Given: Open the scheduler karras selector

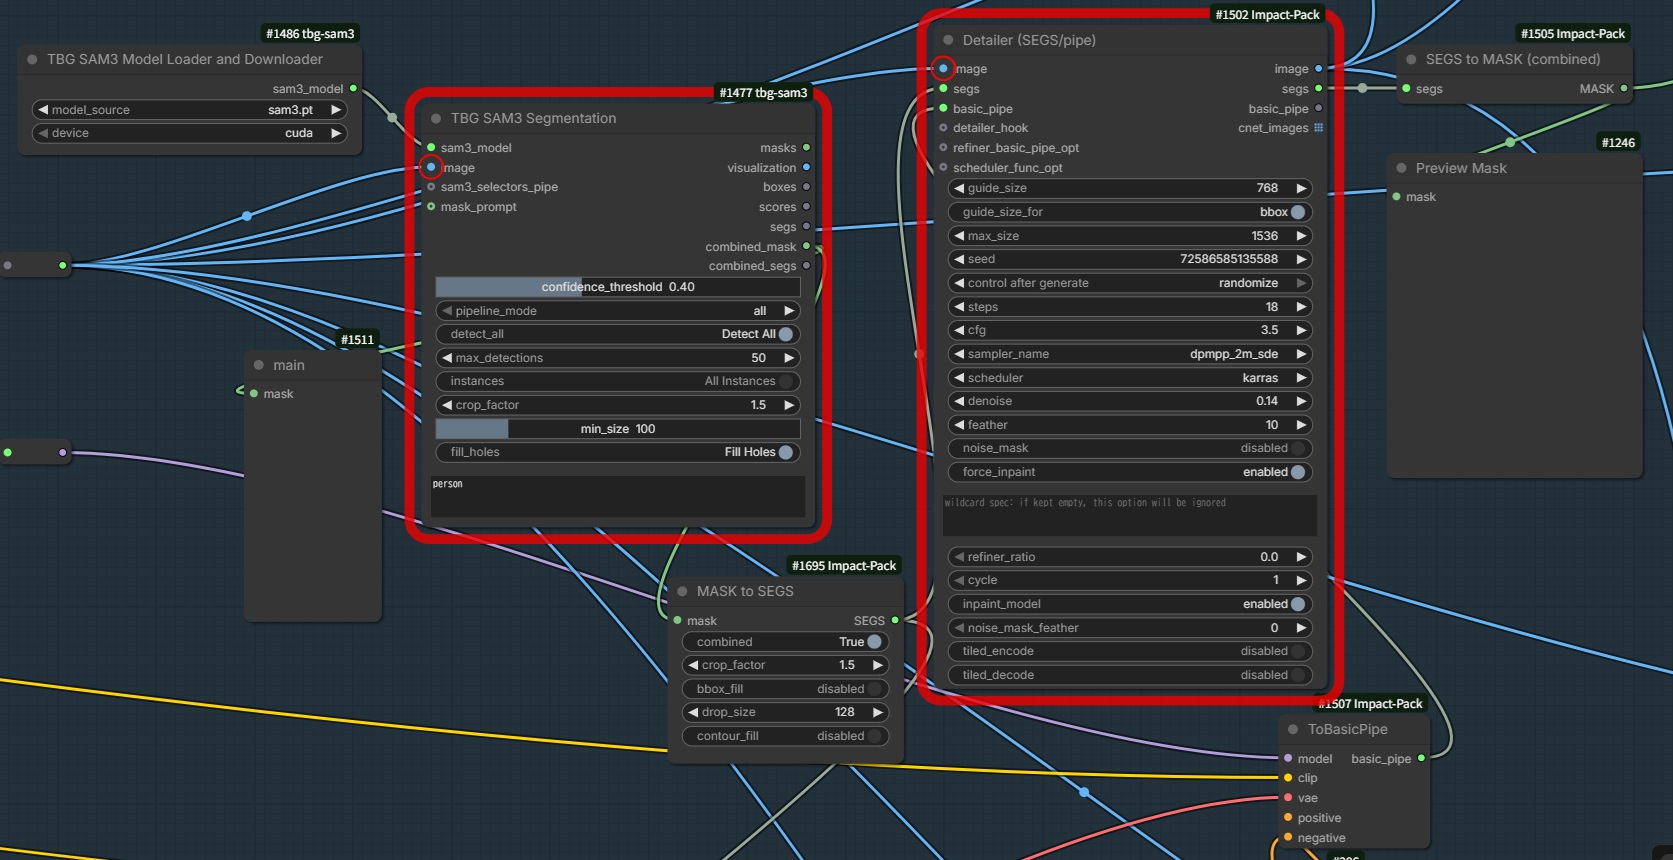Looking at the screenshot, I should pos(1129,378).
